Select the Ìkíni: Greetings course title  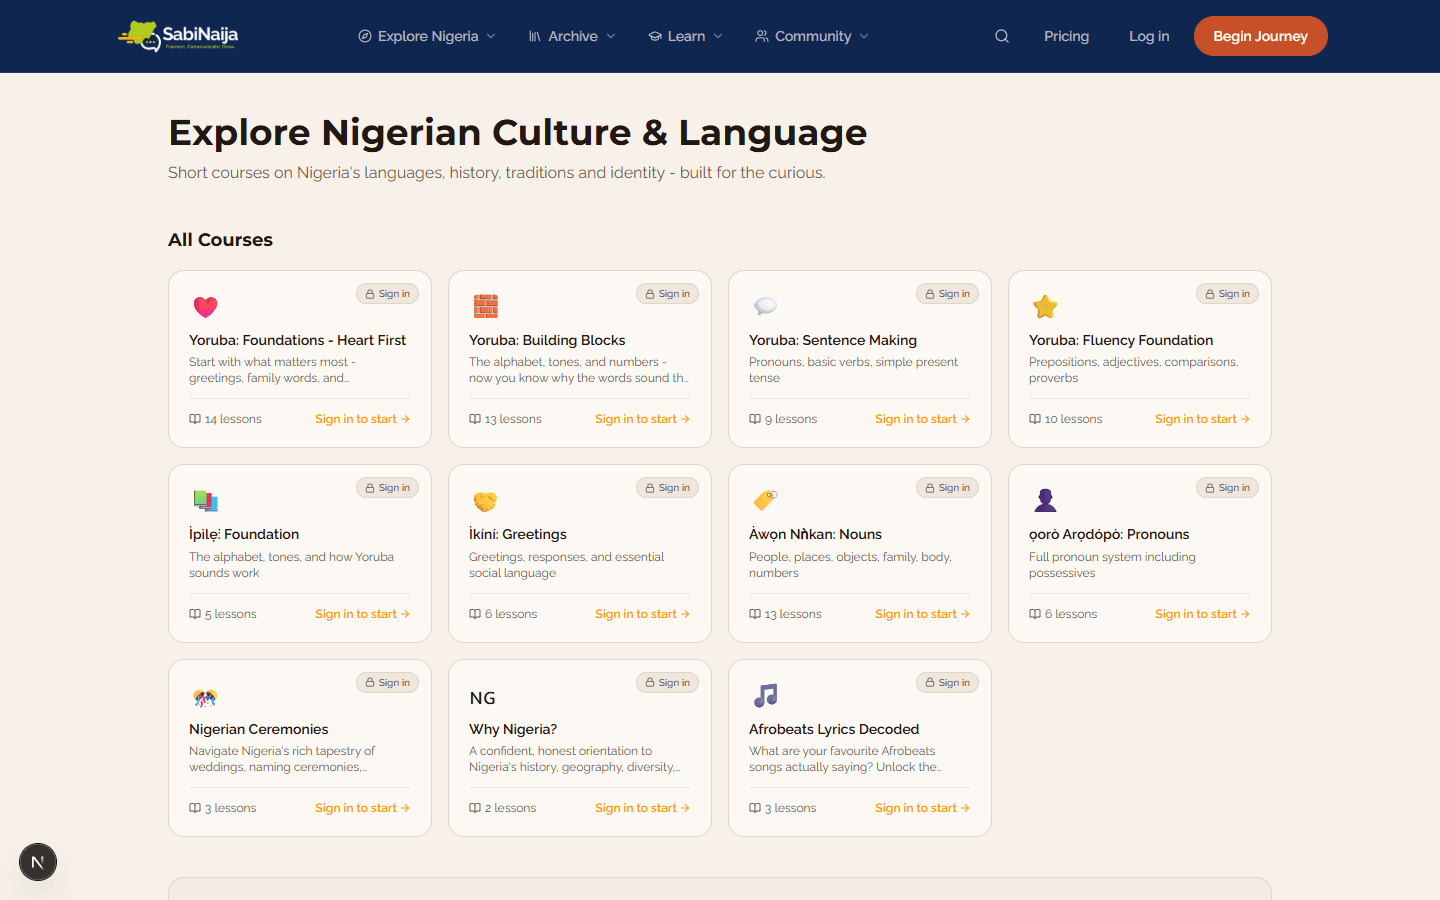click(x=518, y=534)
